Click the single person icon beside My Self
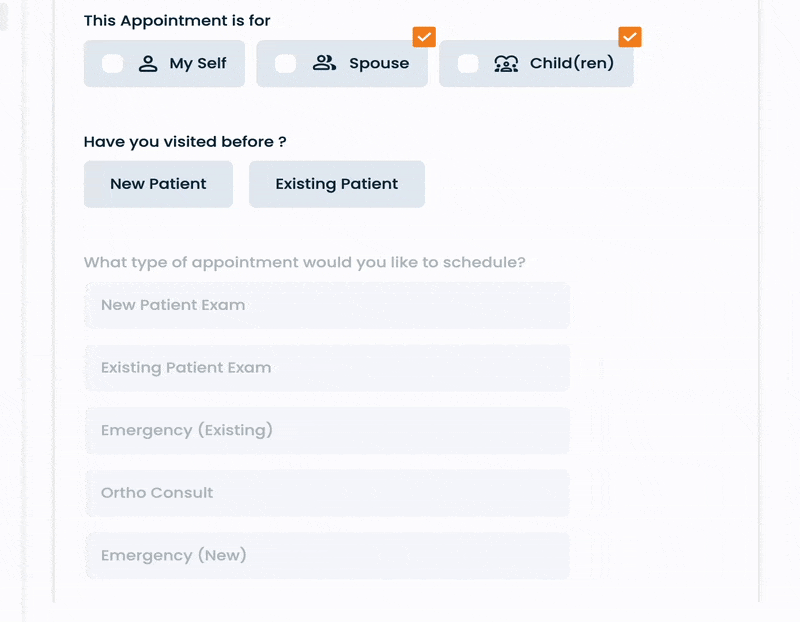The height and width of the screenshot is (622, 800). click(148, 64)
